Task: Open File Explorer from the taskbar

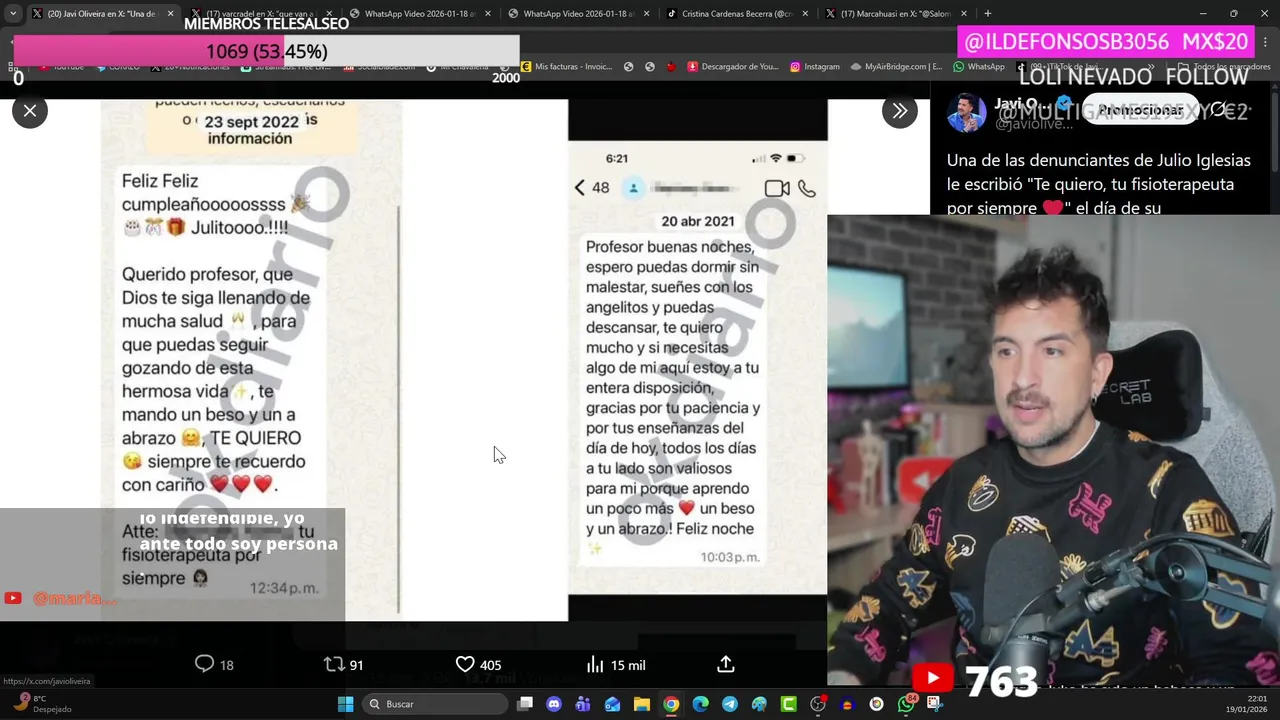Action: [x=642, y=704]
